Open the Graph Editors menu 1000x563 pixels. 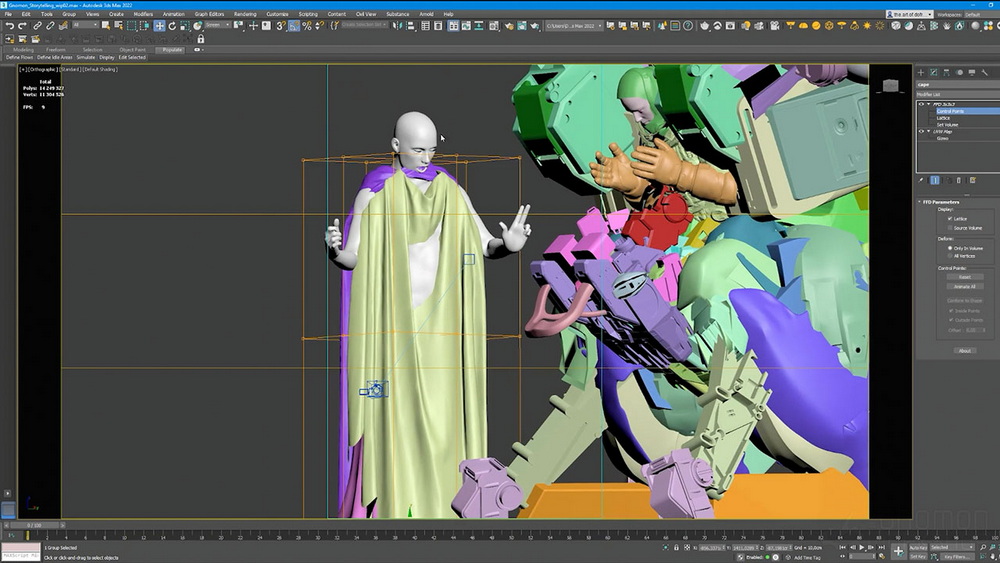[209, 14]
